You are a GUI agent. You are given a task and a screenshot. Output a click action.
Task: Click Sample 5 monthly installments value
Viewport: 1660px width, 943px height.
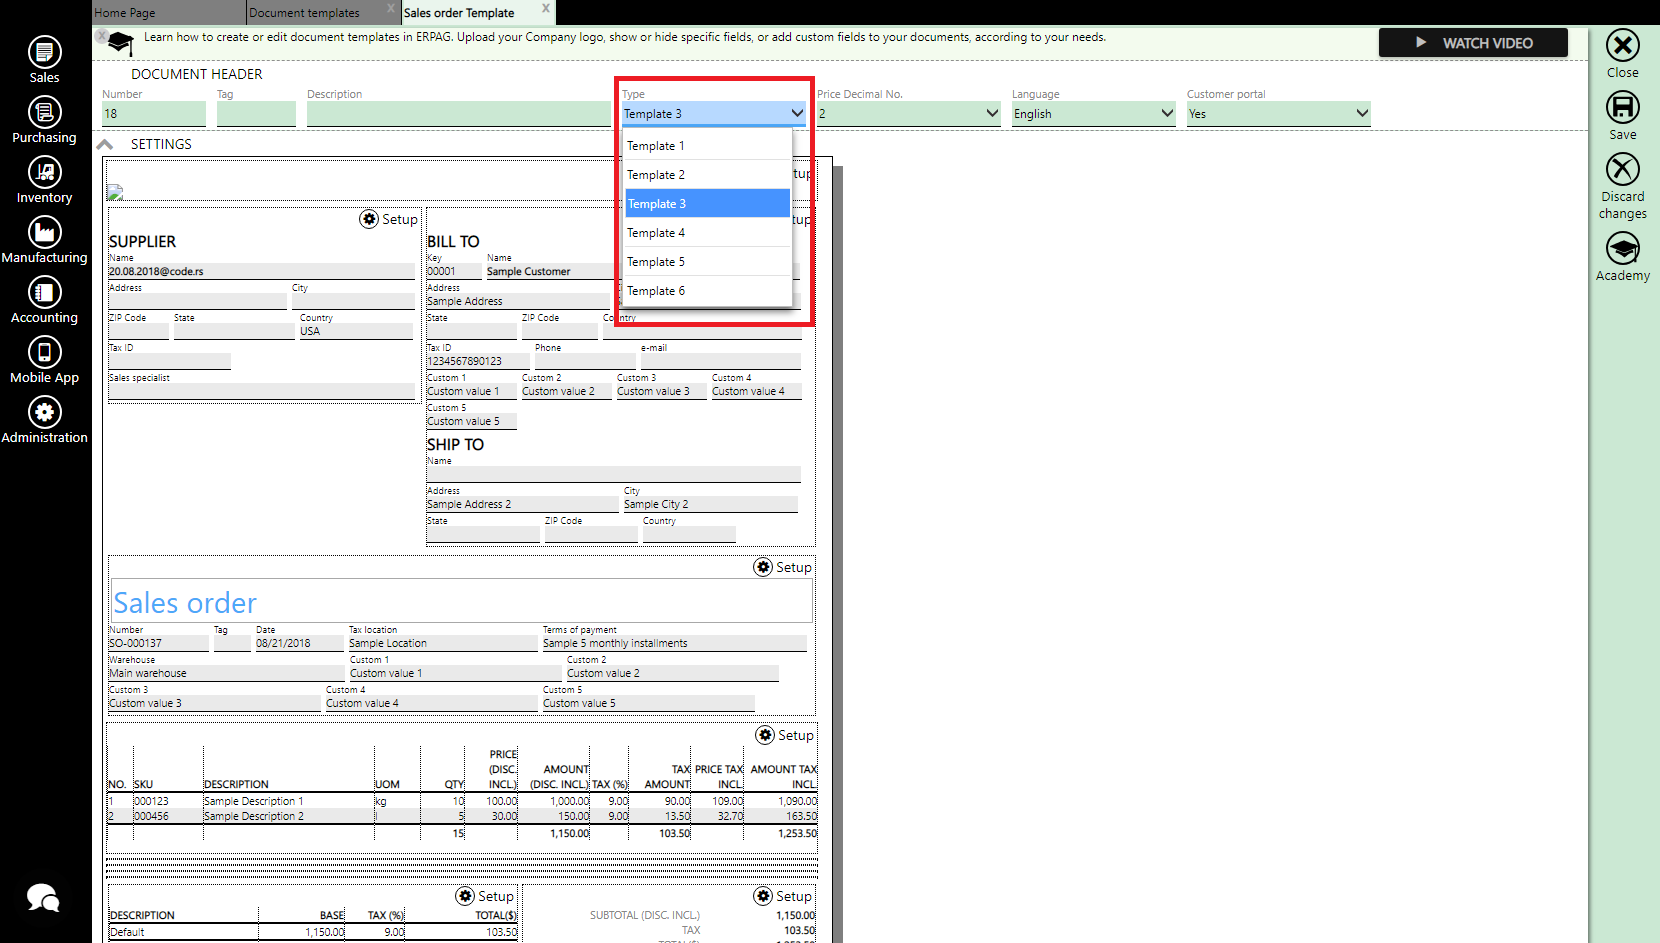pos(615,643)
